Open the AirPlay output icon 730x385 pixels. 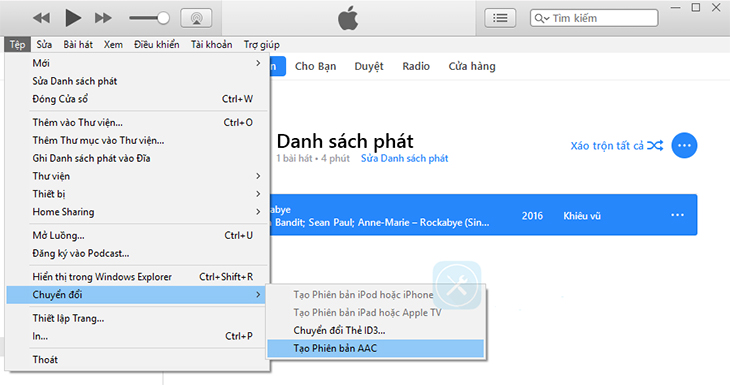coord(196,18)
